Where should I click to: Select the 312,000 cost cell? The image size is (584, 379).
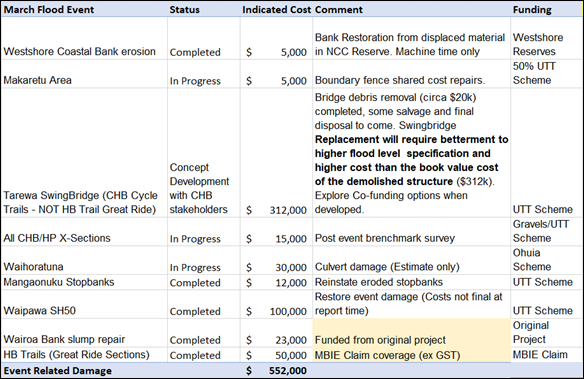[x=276, y=153]
